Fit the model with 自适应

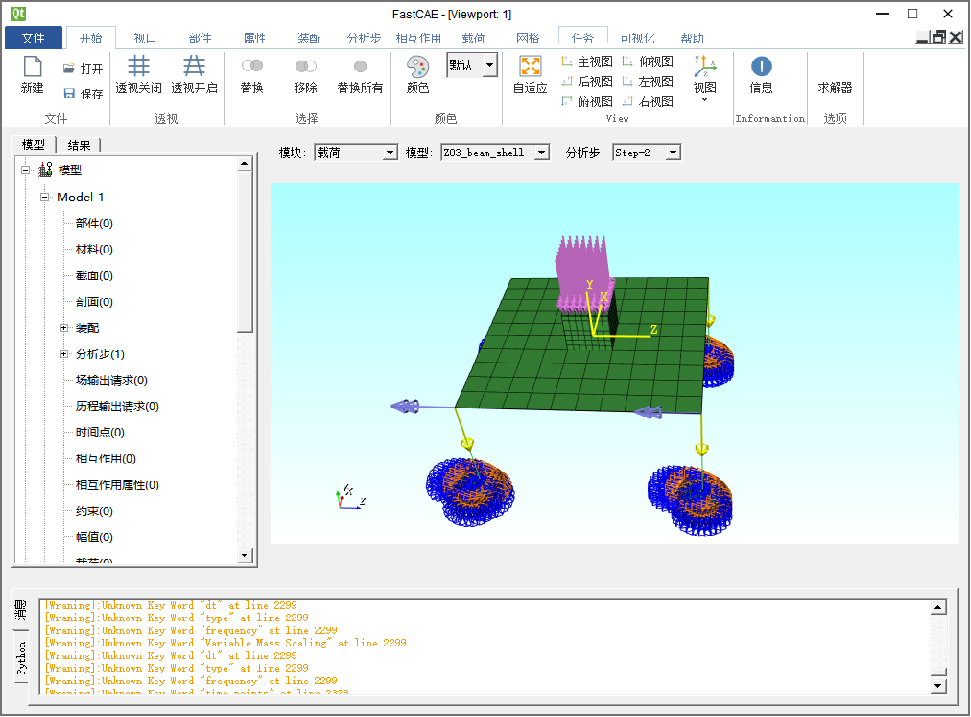(x=531, y=74)
